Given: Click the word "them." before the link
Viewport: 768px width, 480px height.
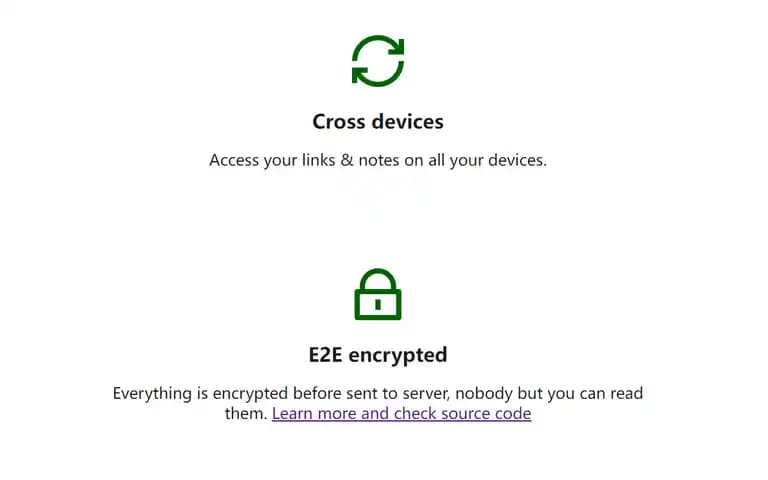Looking at the screenshot, I should (x=246, y=413).
